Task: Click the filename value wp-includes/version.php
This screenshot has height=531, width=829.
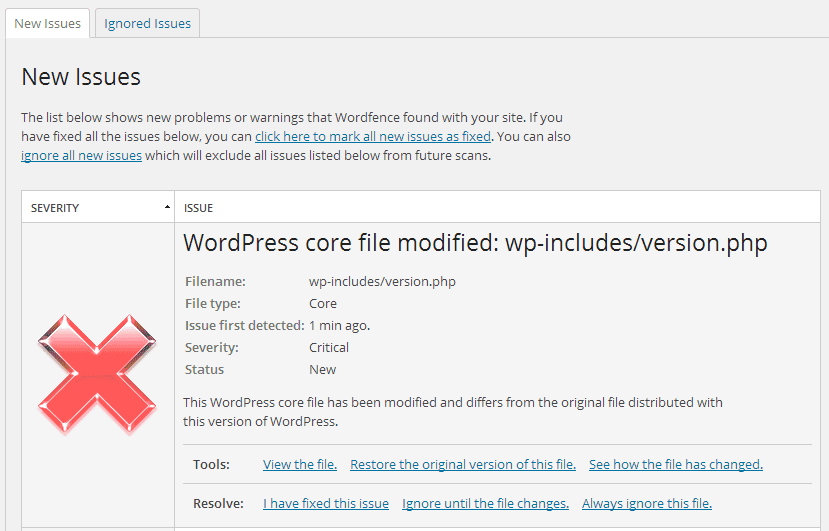Action: pos(382,281)
